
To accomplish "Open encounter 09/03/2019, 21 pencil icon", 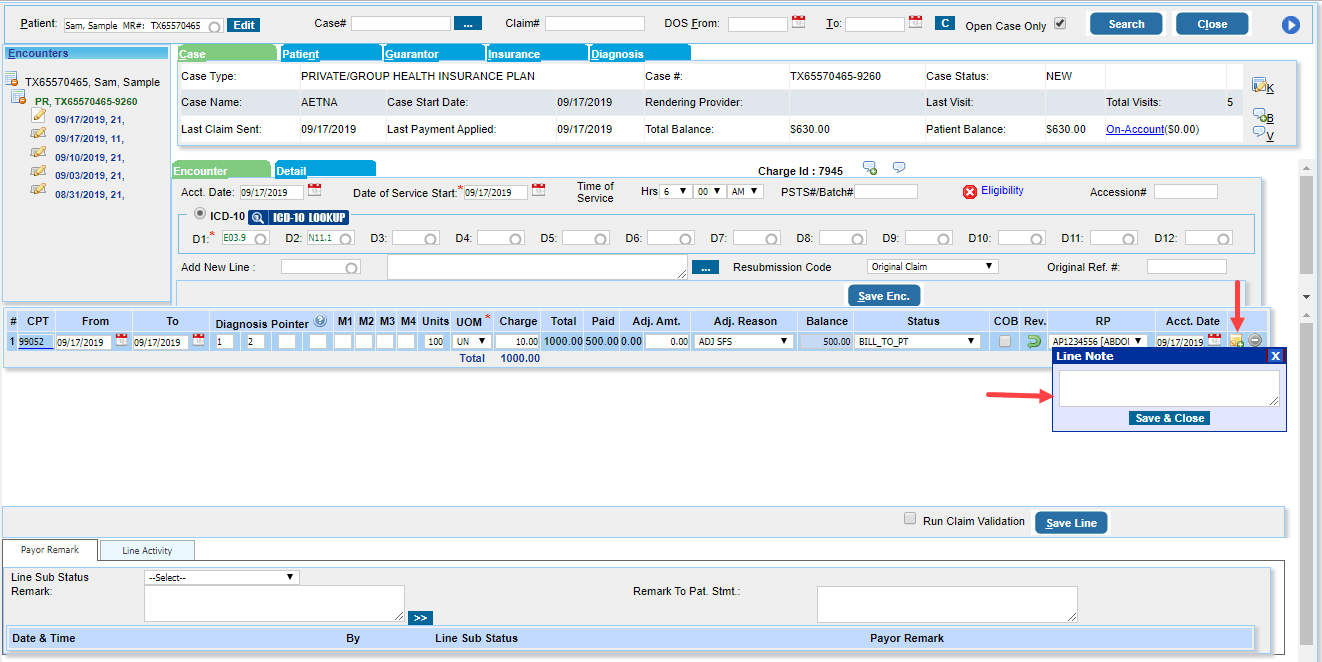I will (x=39, y=170).
